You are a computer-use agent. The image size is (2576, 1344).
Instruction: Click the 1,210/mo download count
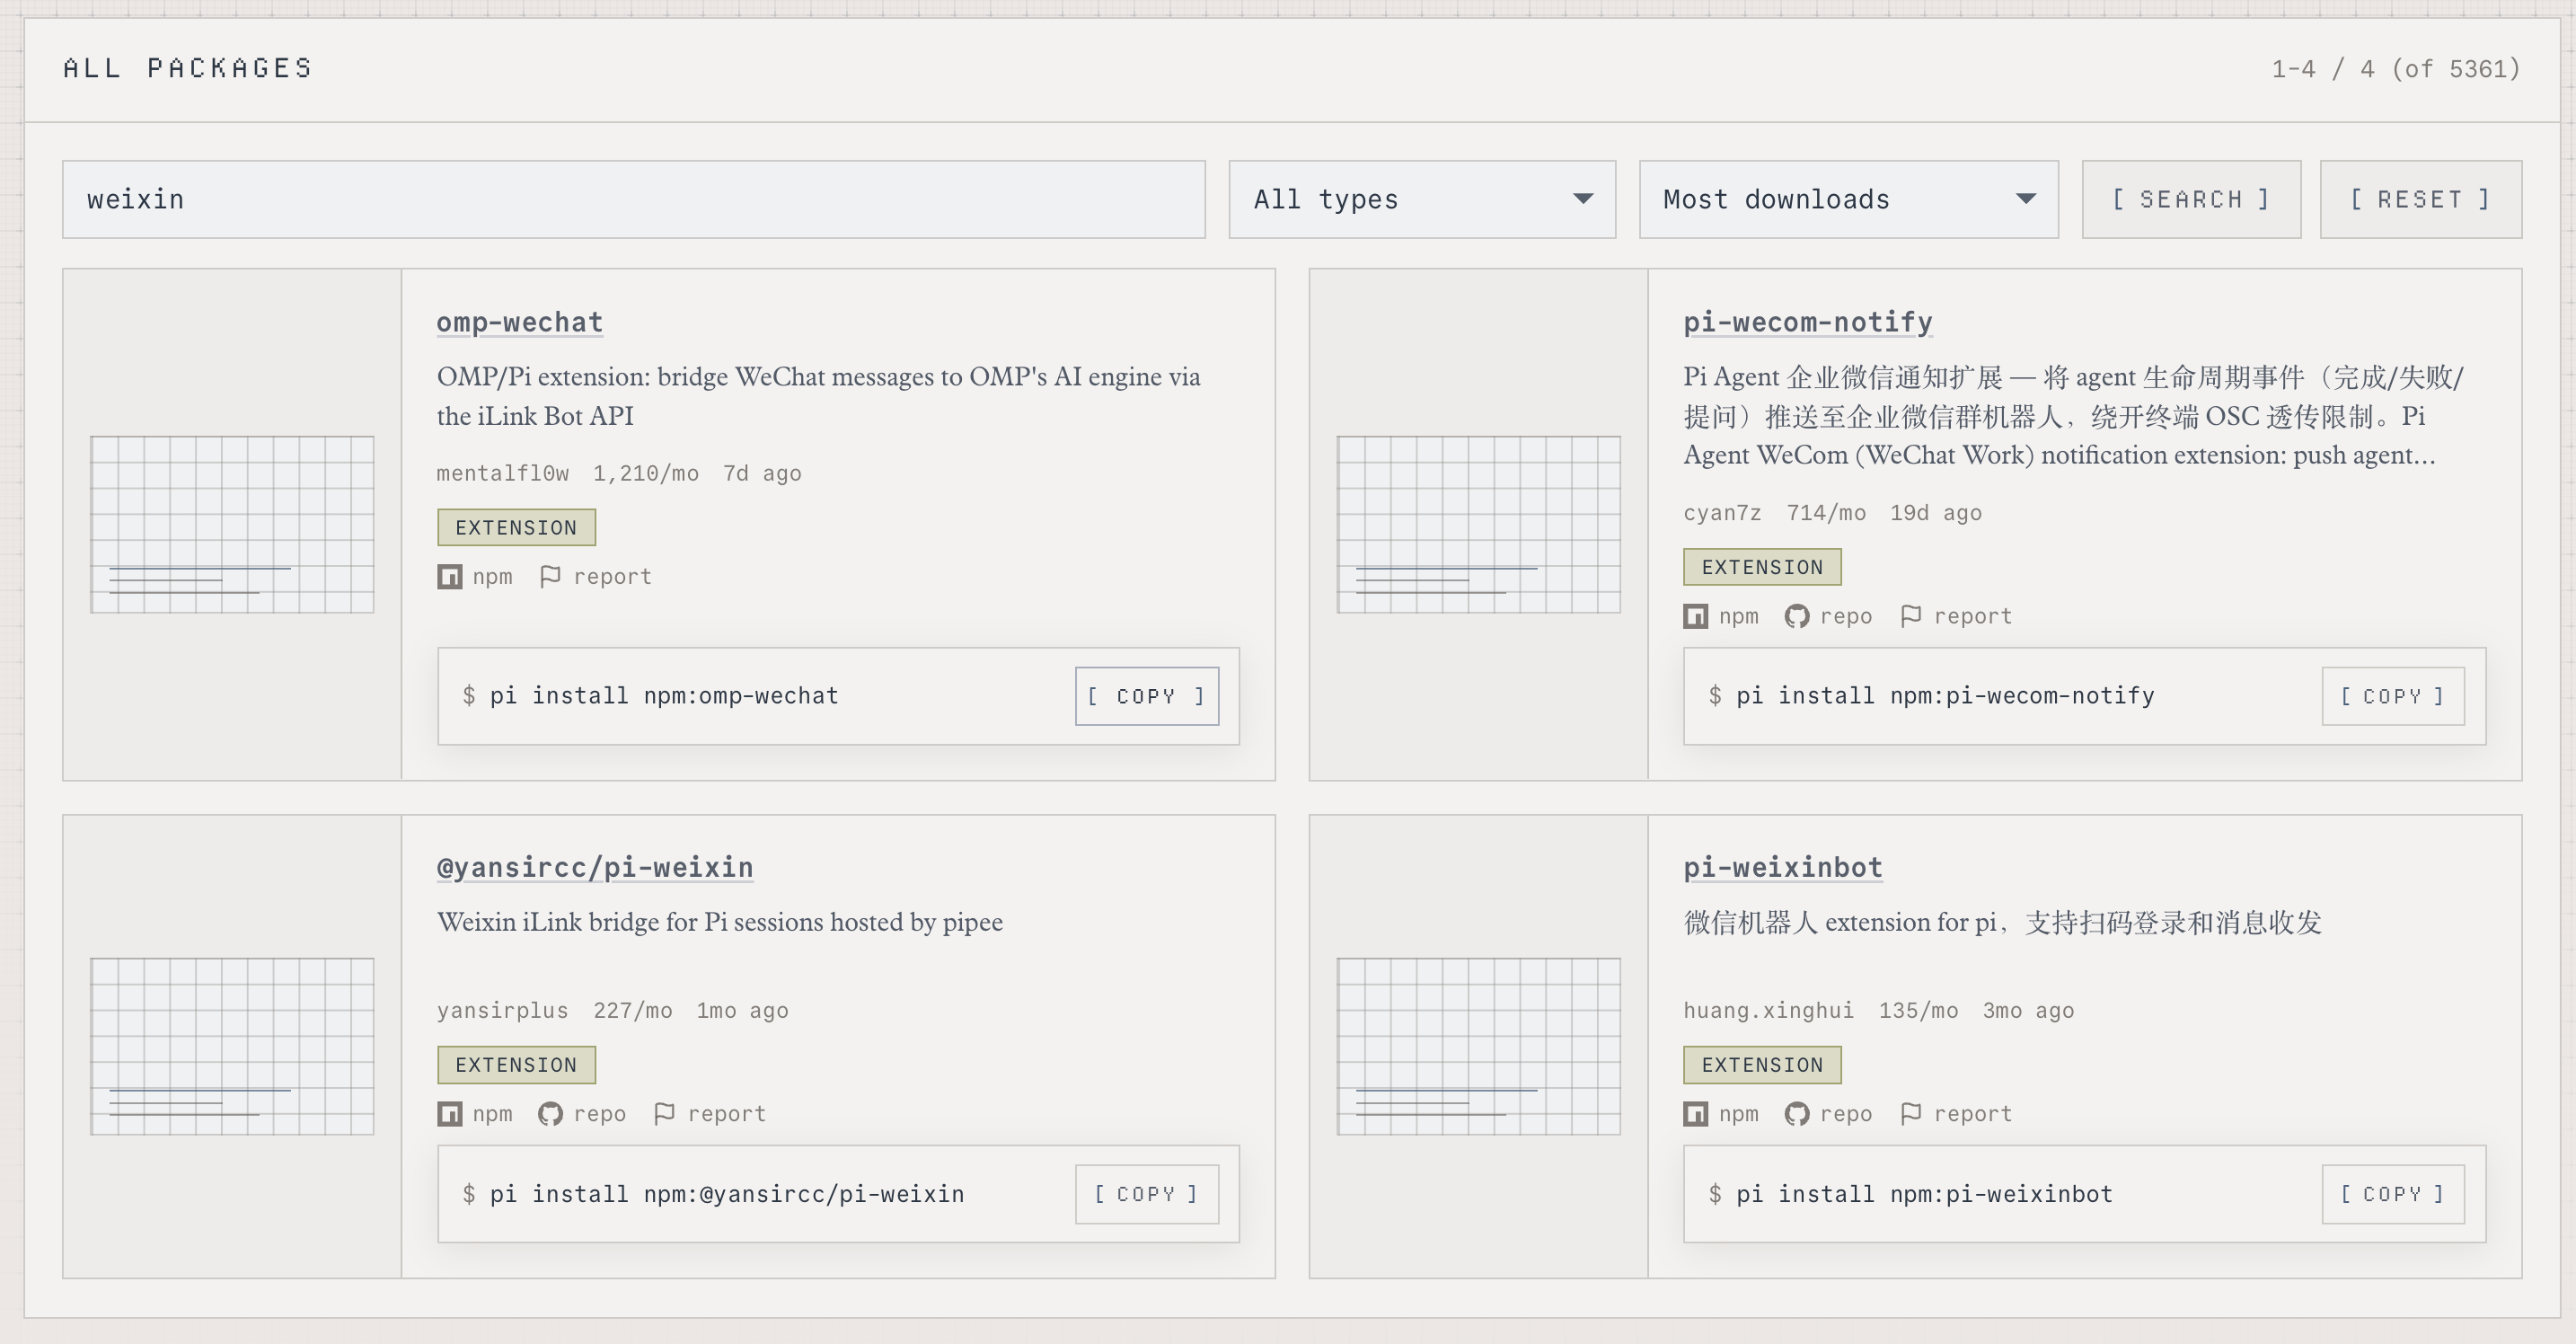(x=646, y=474)
